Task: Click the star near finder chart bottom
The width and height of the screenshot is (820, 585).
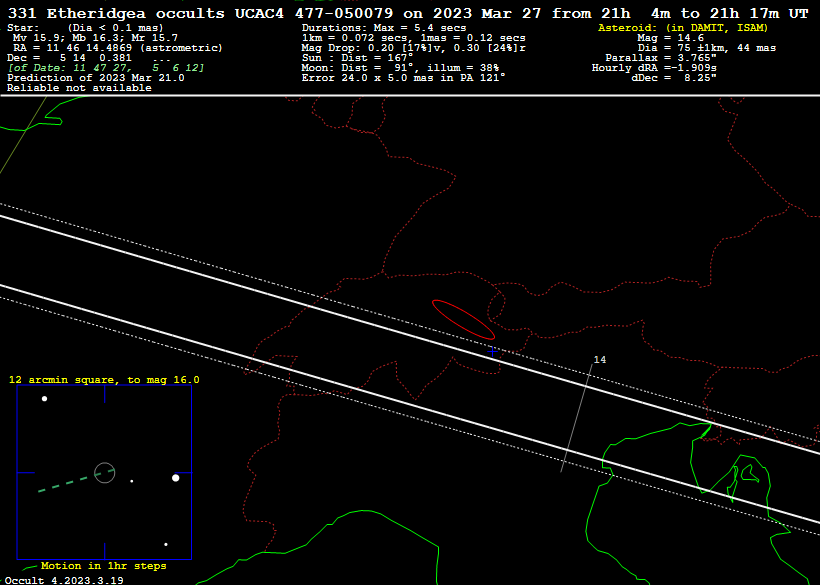Action: coord(166,545)
